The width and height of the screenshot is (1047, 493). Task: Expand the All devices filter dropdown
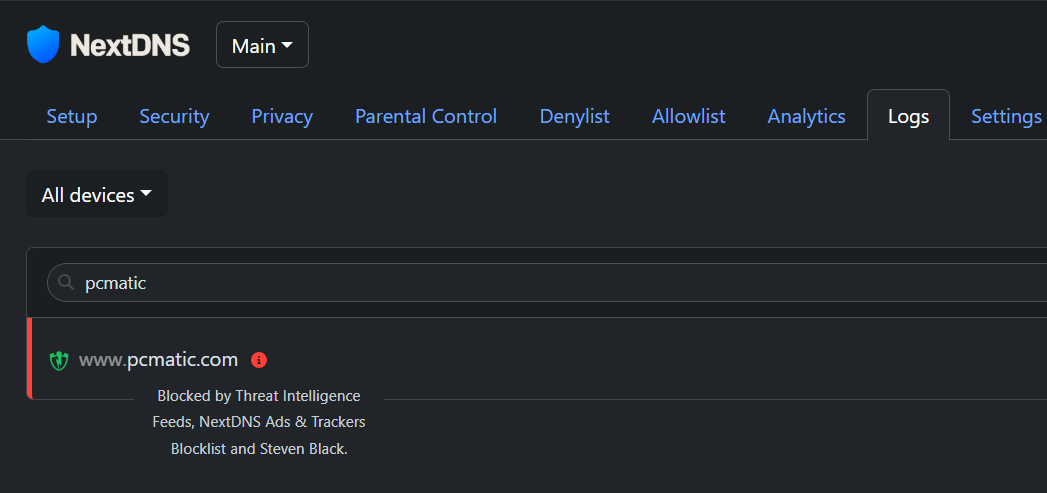[97, 194]
